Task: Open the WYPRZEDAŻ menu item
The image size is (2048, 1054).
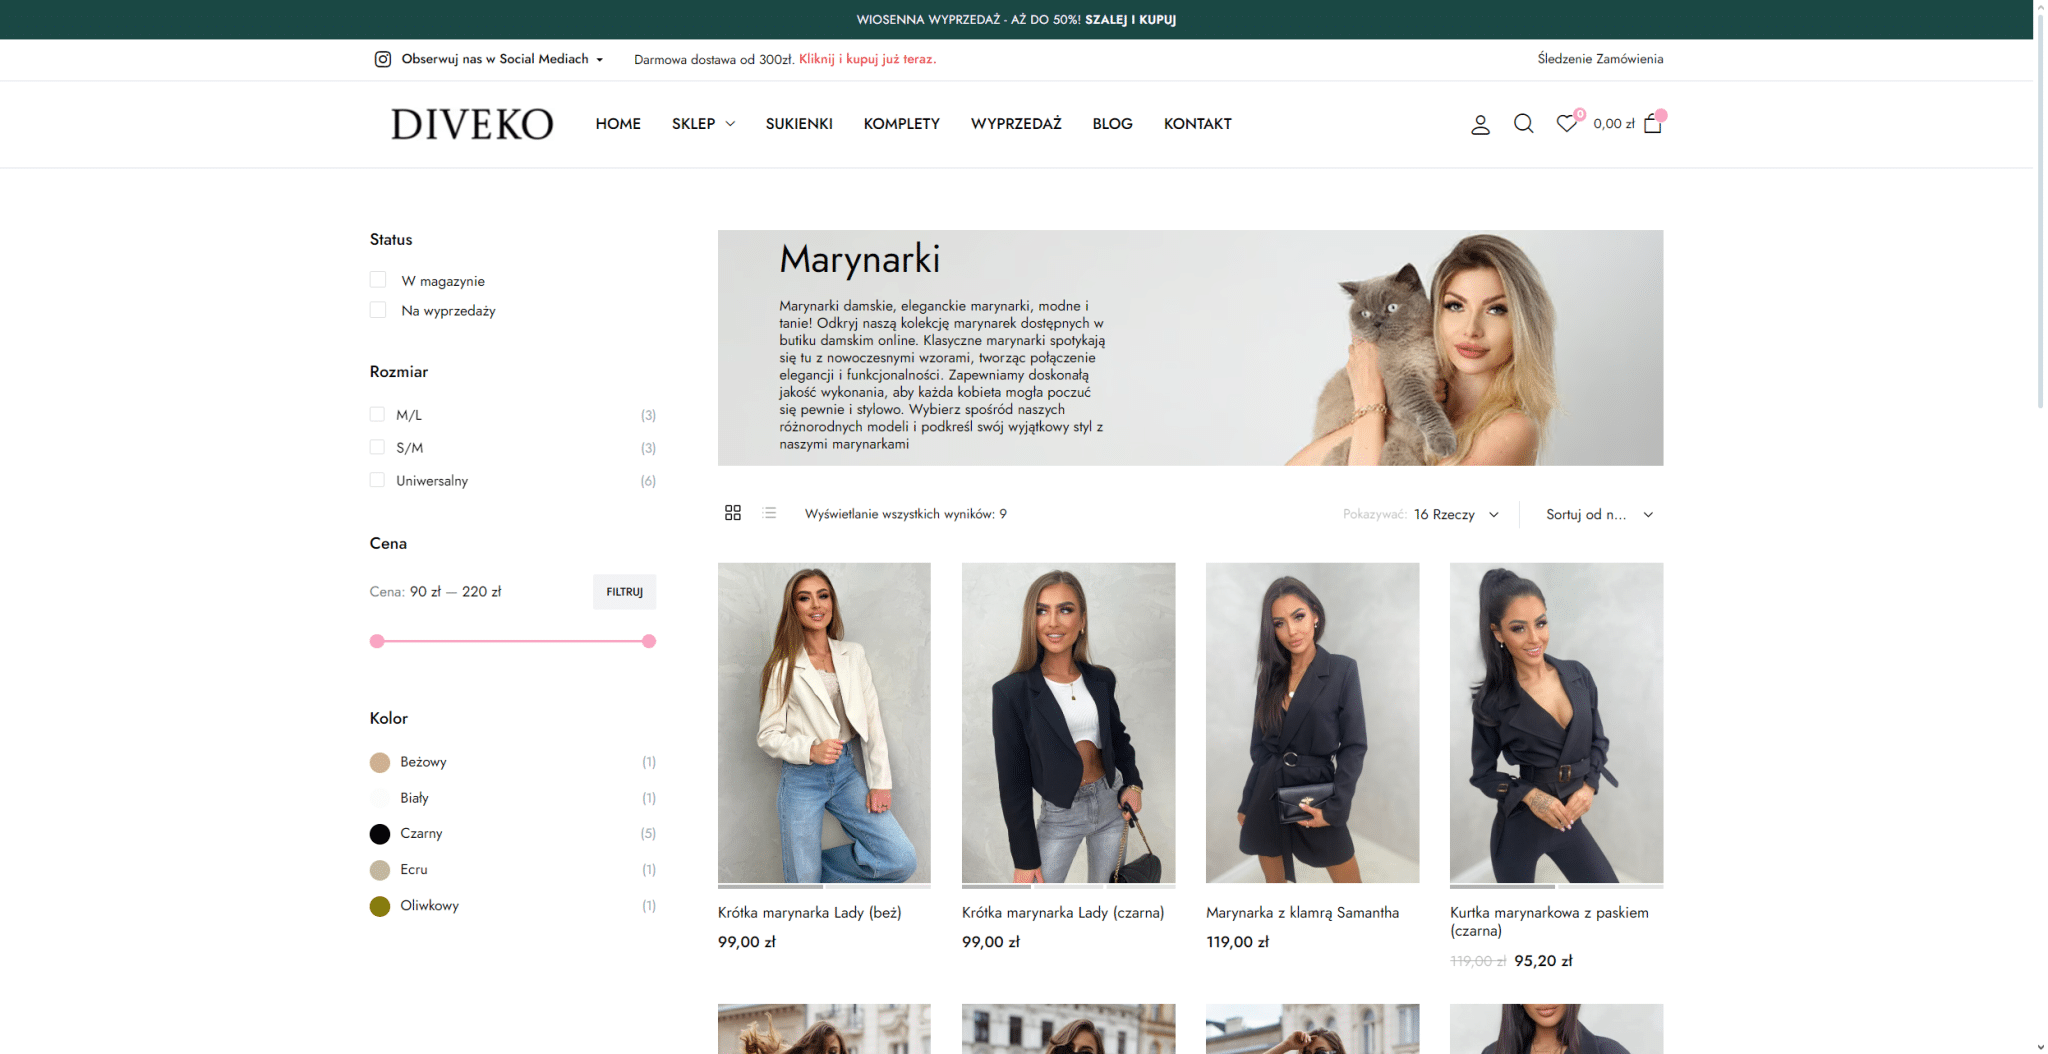Action: pos(1016,124)
